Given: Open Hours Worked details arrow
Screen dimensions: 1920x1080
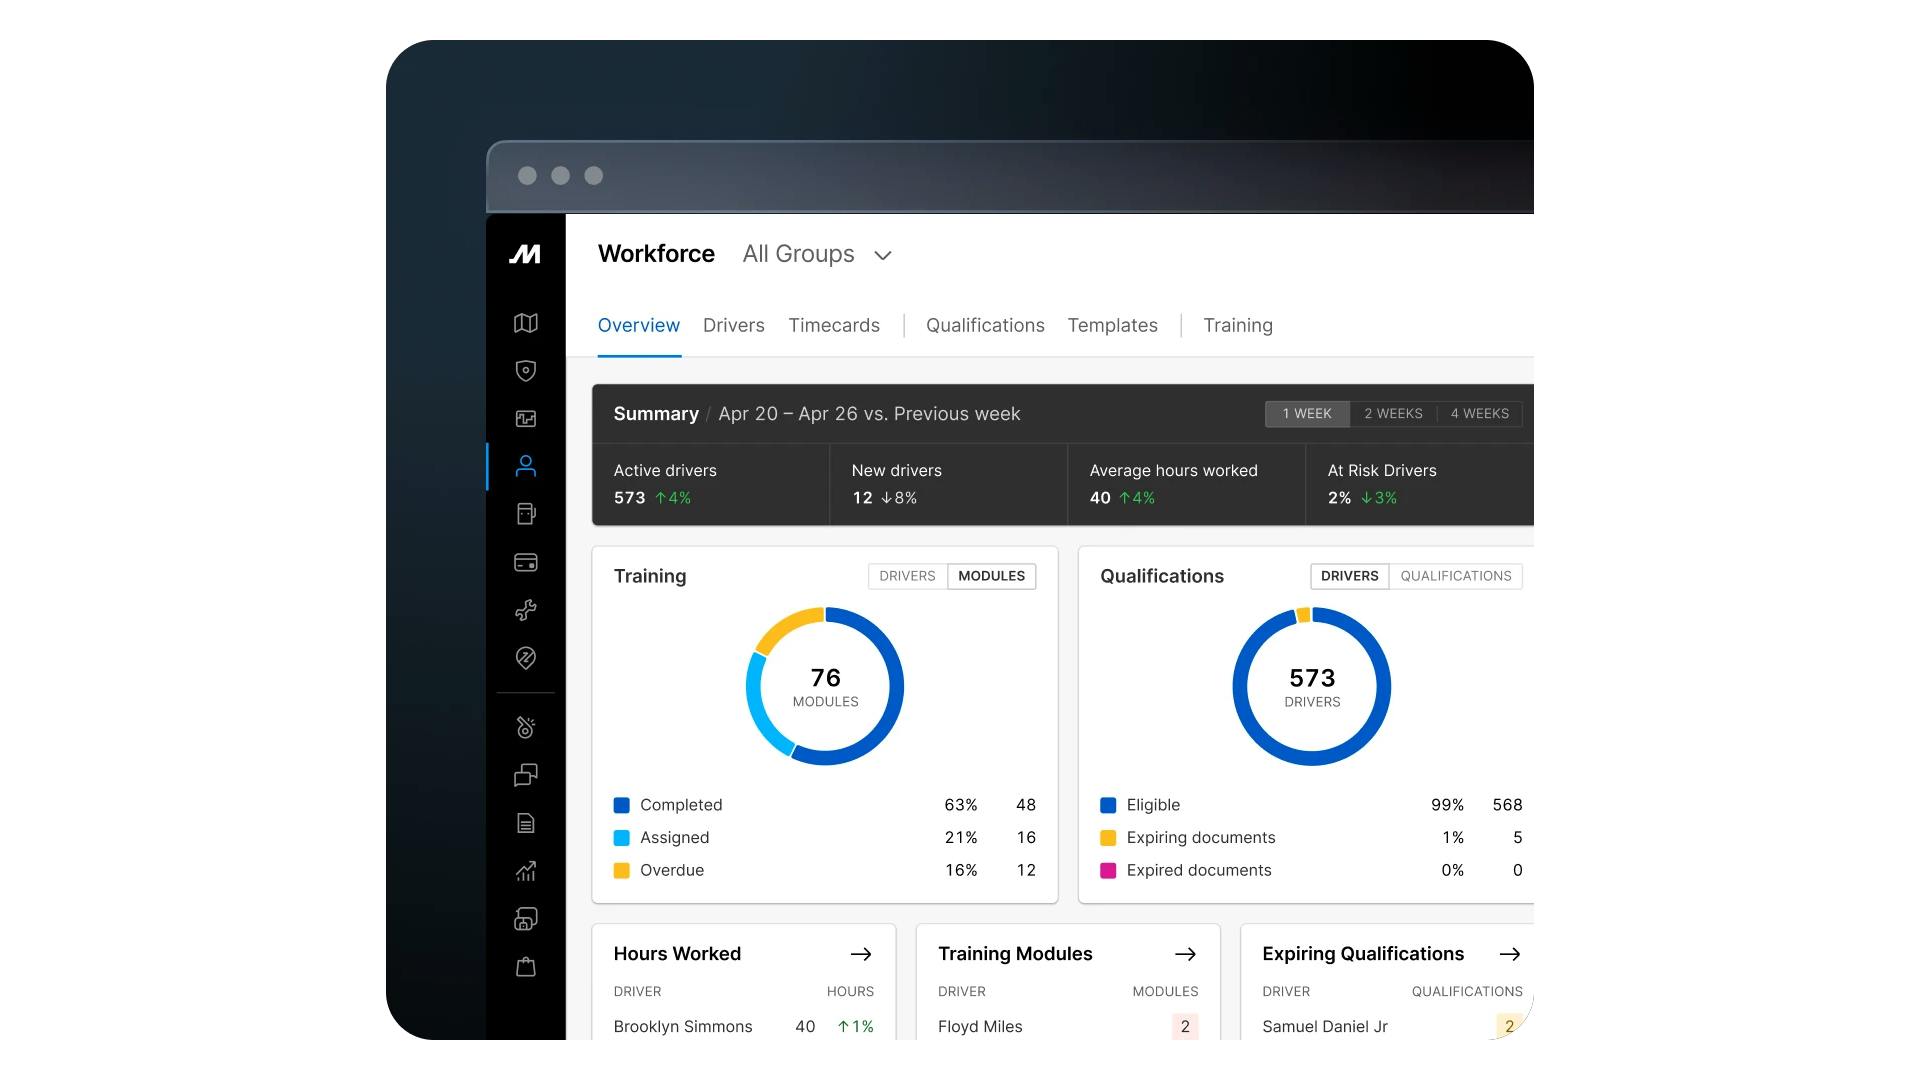Looking at the screenshot, I should coord(860,954).
